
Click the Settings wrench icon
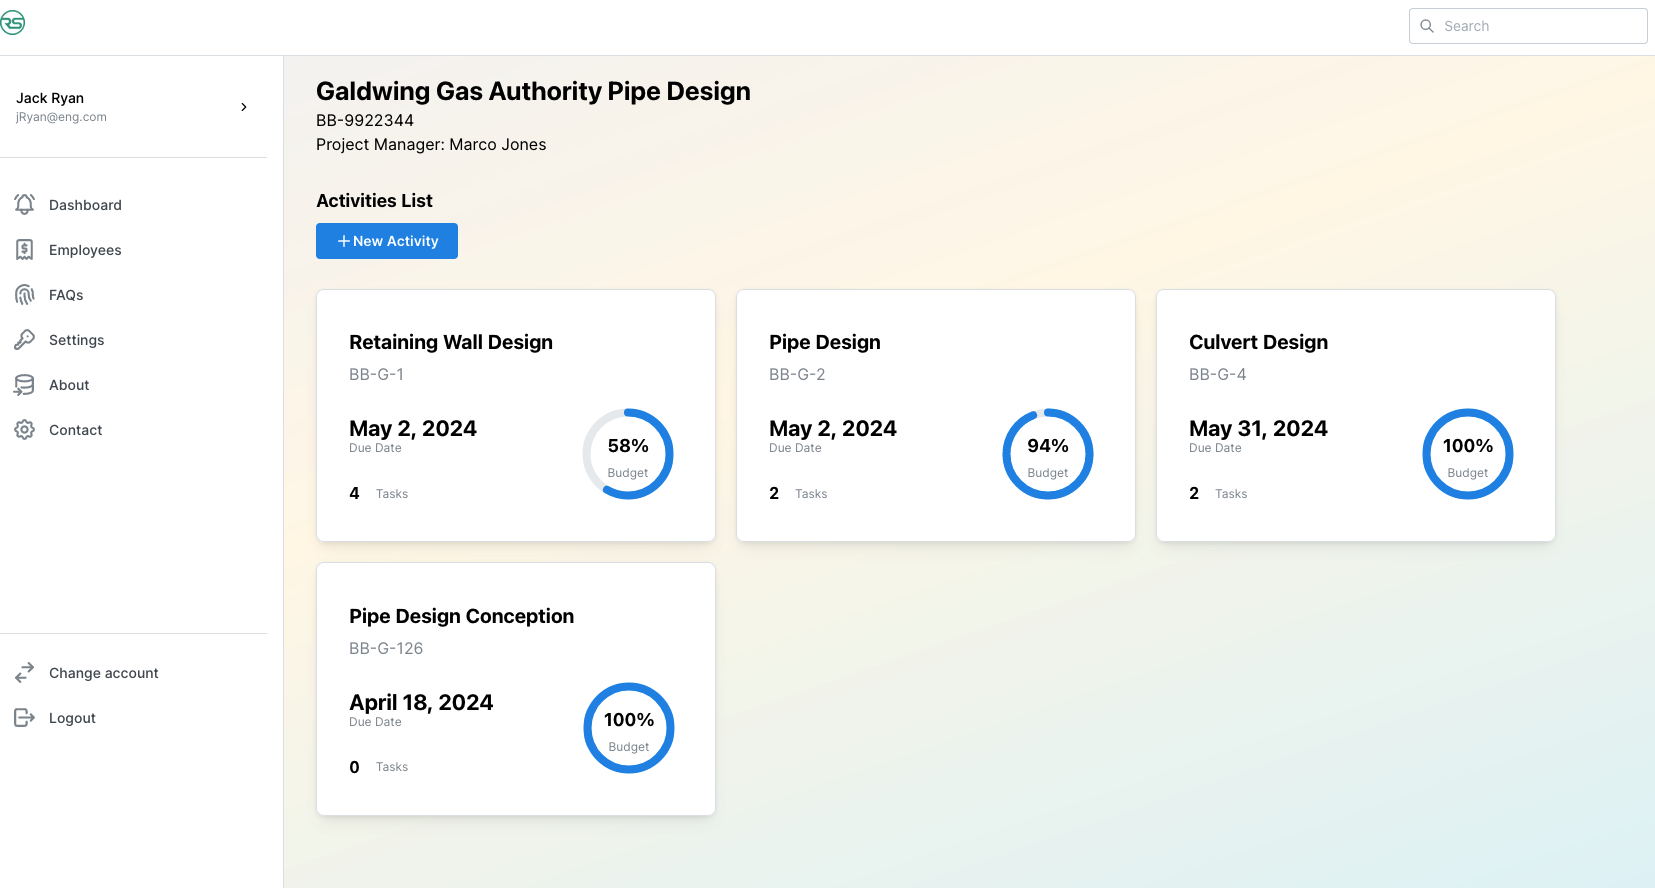pos(25,339)
